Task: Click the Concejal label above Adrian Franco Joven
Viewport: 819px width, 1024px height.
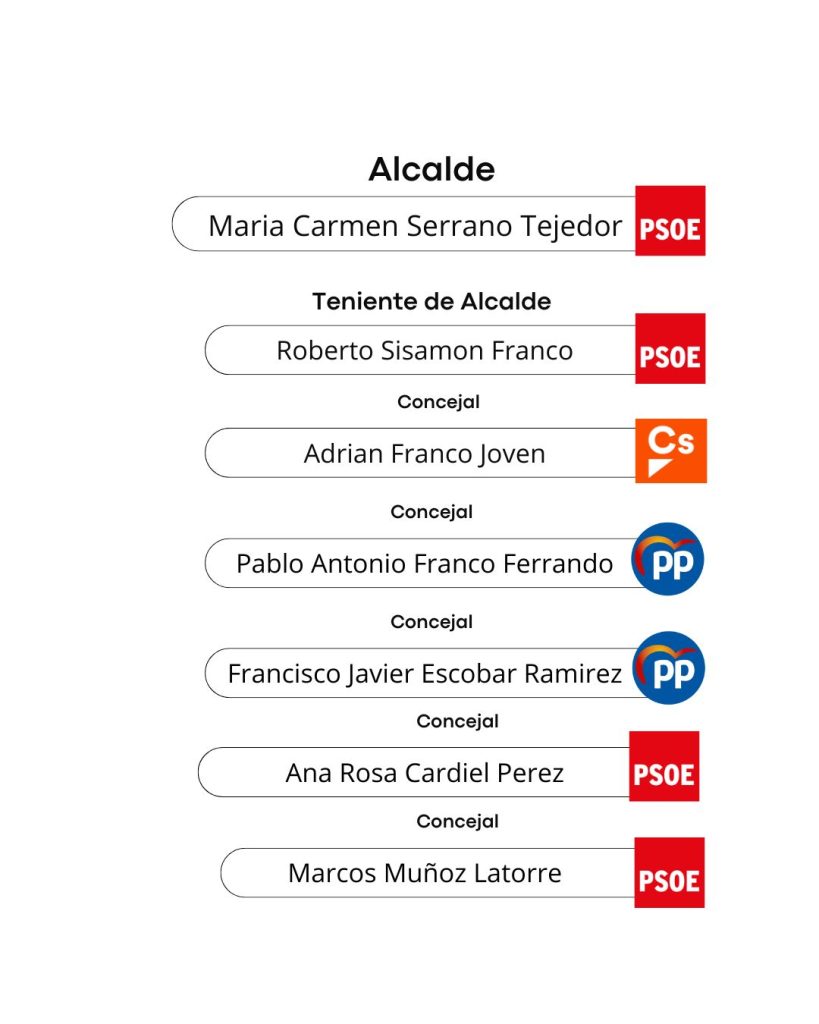Action: [x=438, y=402]
